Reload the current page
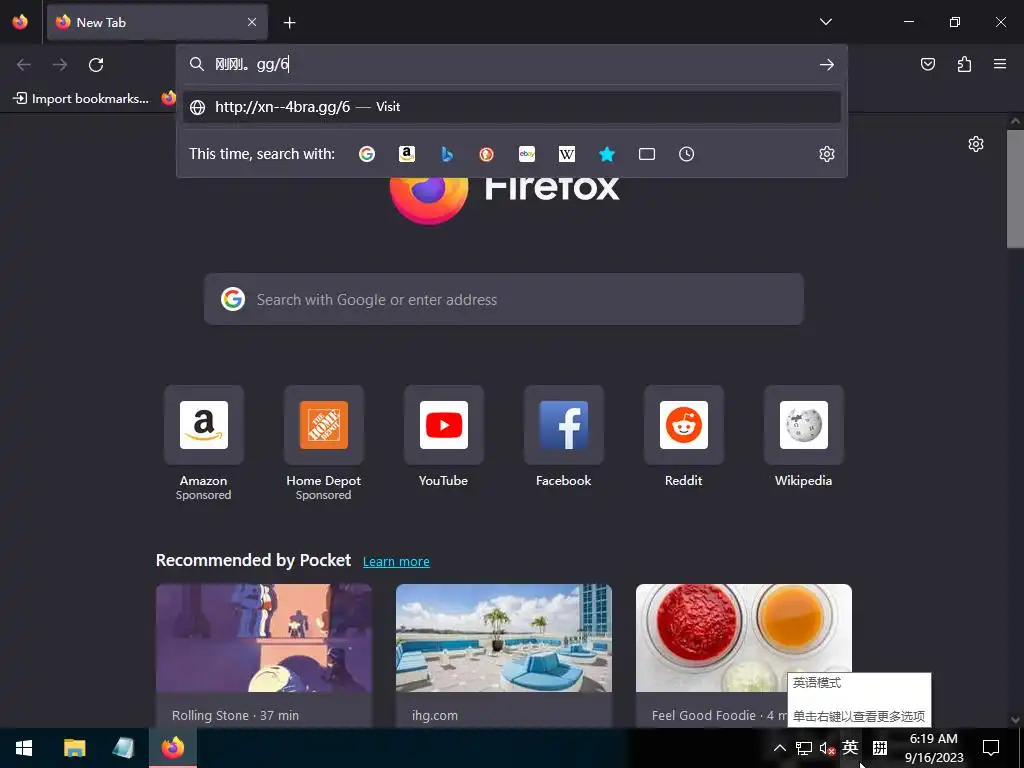This screenshot has width=1024, height=768. [96, 65]
